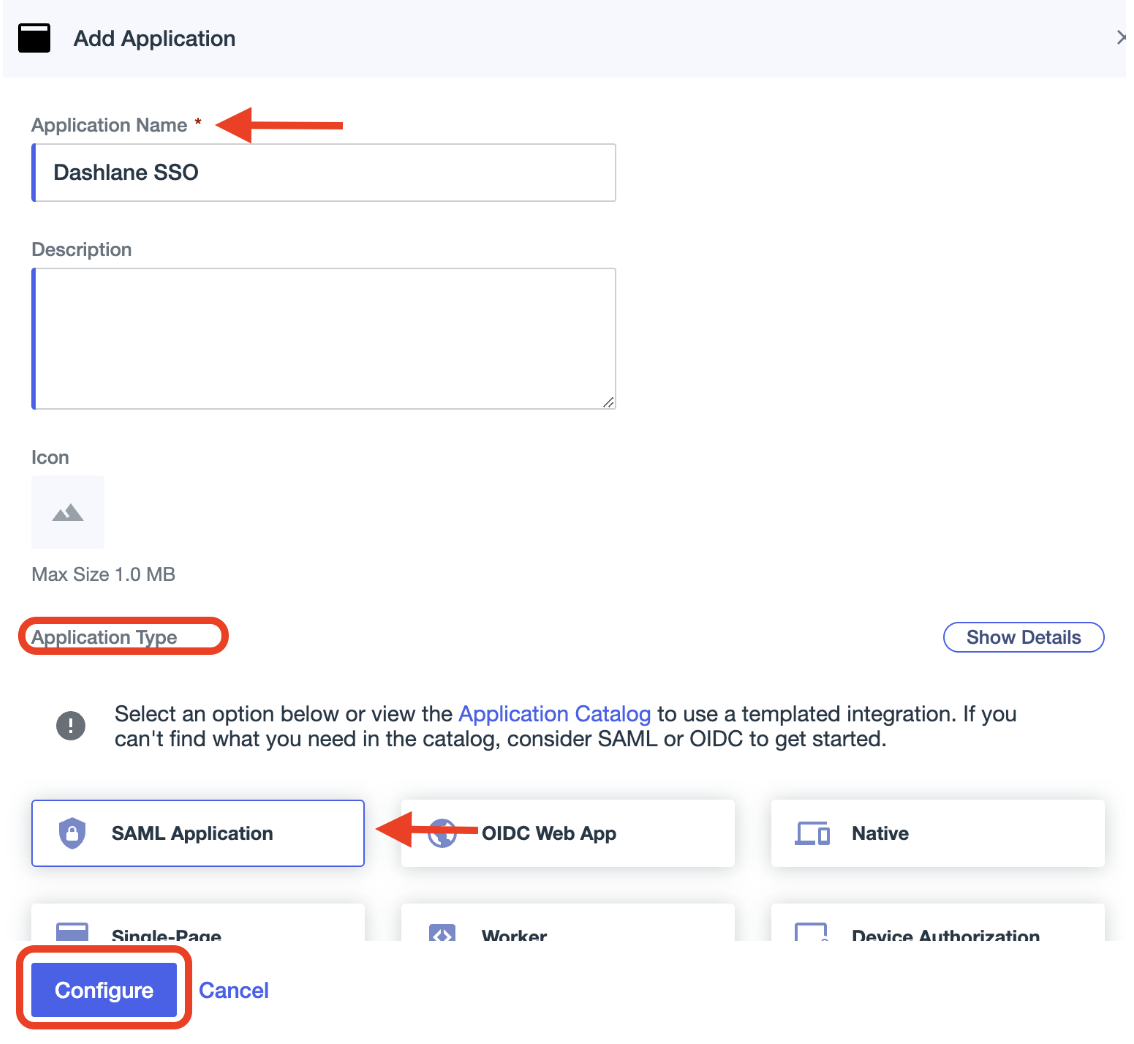Expand application types with Show Details

[x=1023, y=637]
